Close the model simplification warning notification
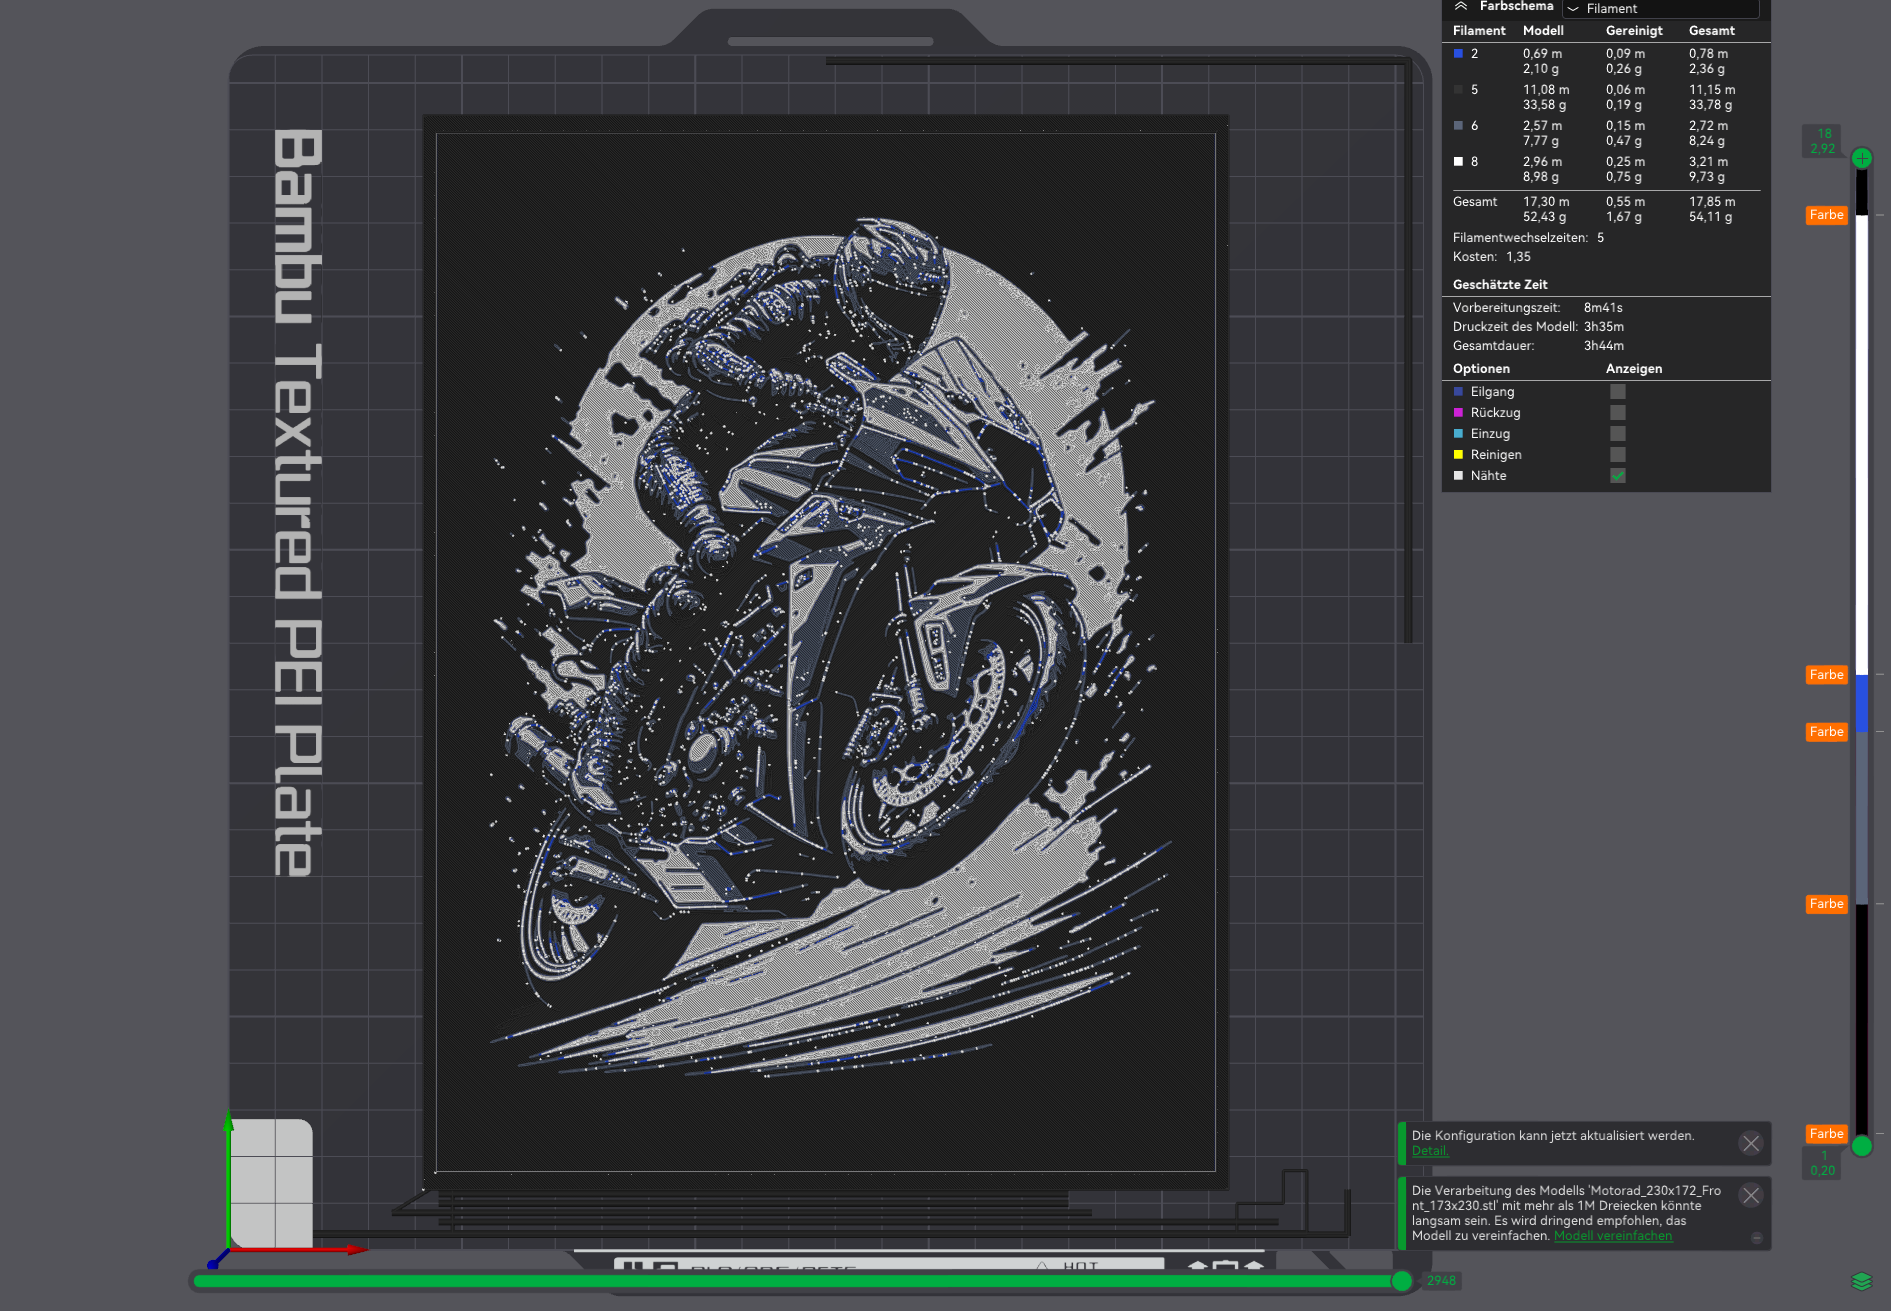This screenshot has width=1891, height=1311. point(1750,1196)
